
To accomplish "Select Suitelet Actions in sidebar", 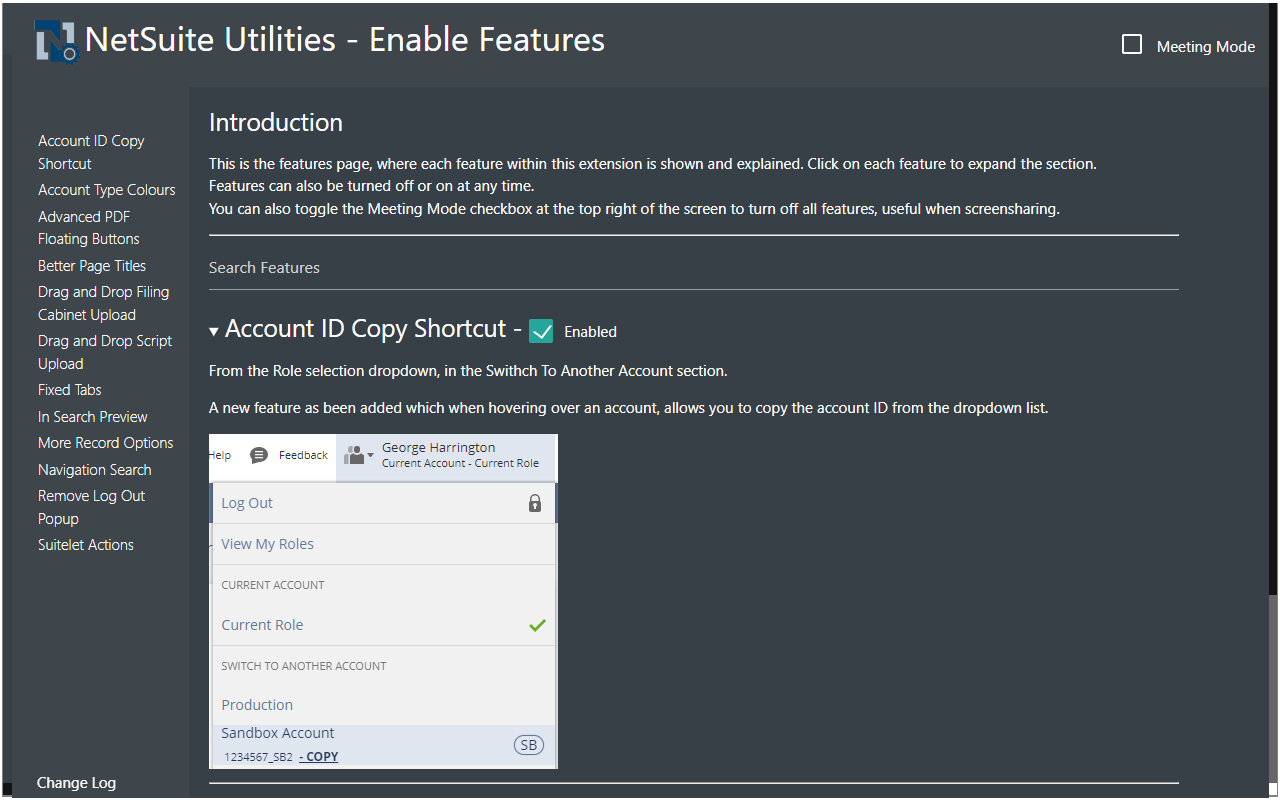I will [x=86, y=545].
